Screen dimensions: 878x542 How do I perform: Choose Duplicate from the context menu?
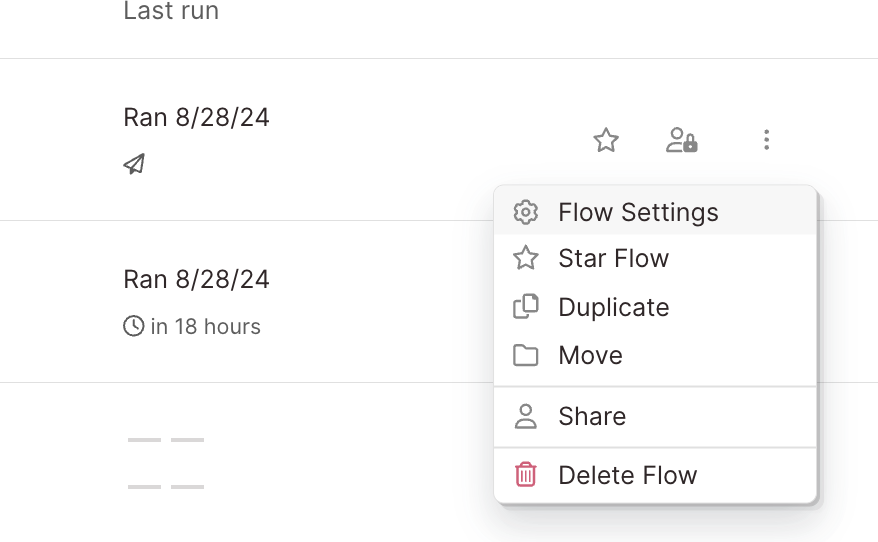click(655, 307)
